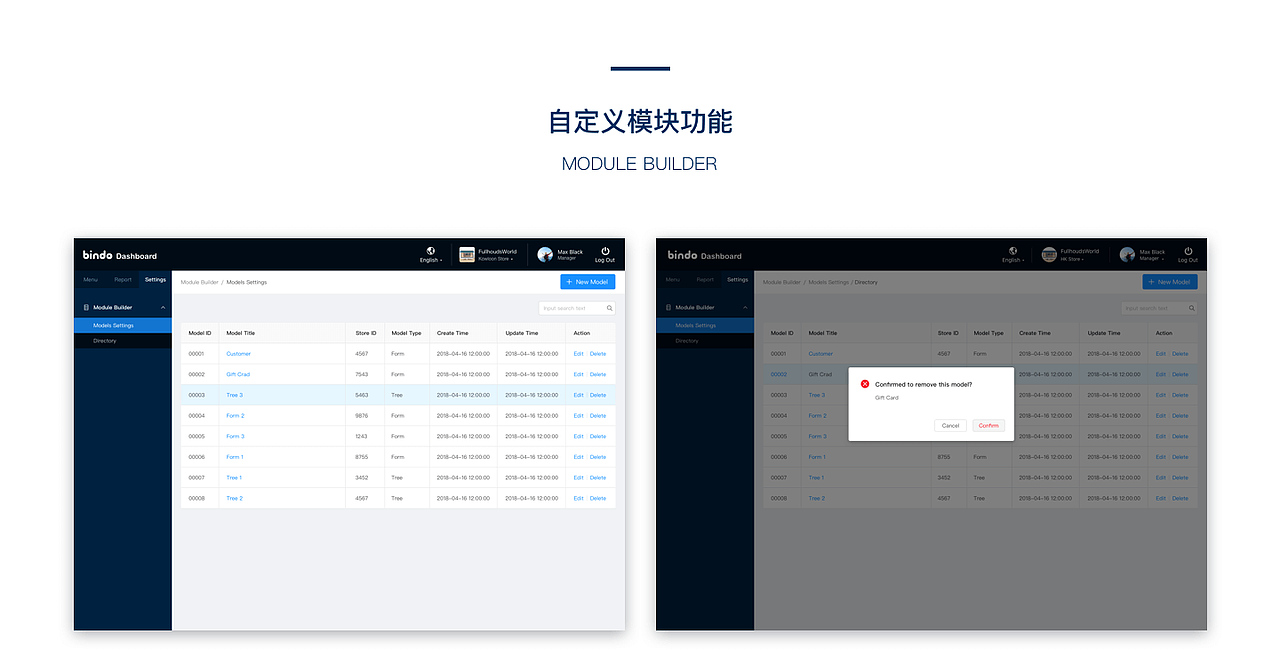Switch to Menu tab in HK Store dashboard
Image resolution: width=1280 pixels, height=658 pixels.
click(x=672, y=280)
